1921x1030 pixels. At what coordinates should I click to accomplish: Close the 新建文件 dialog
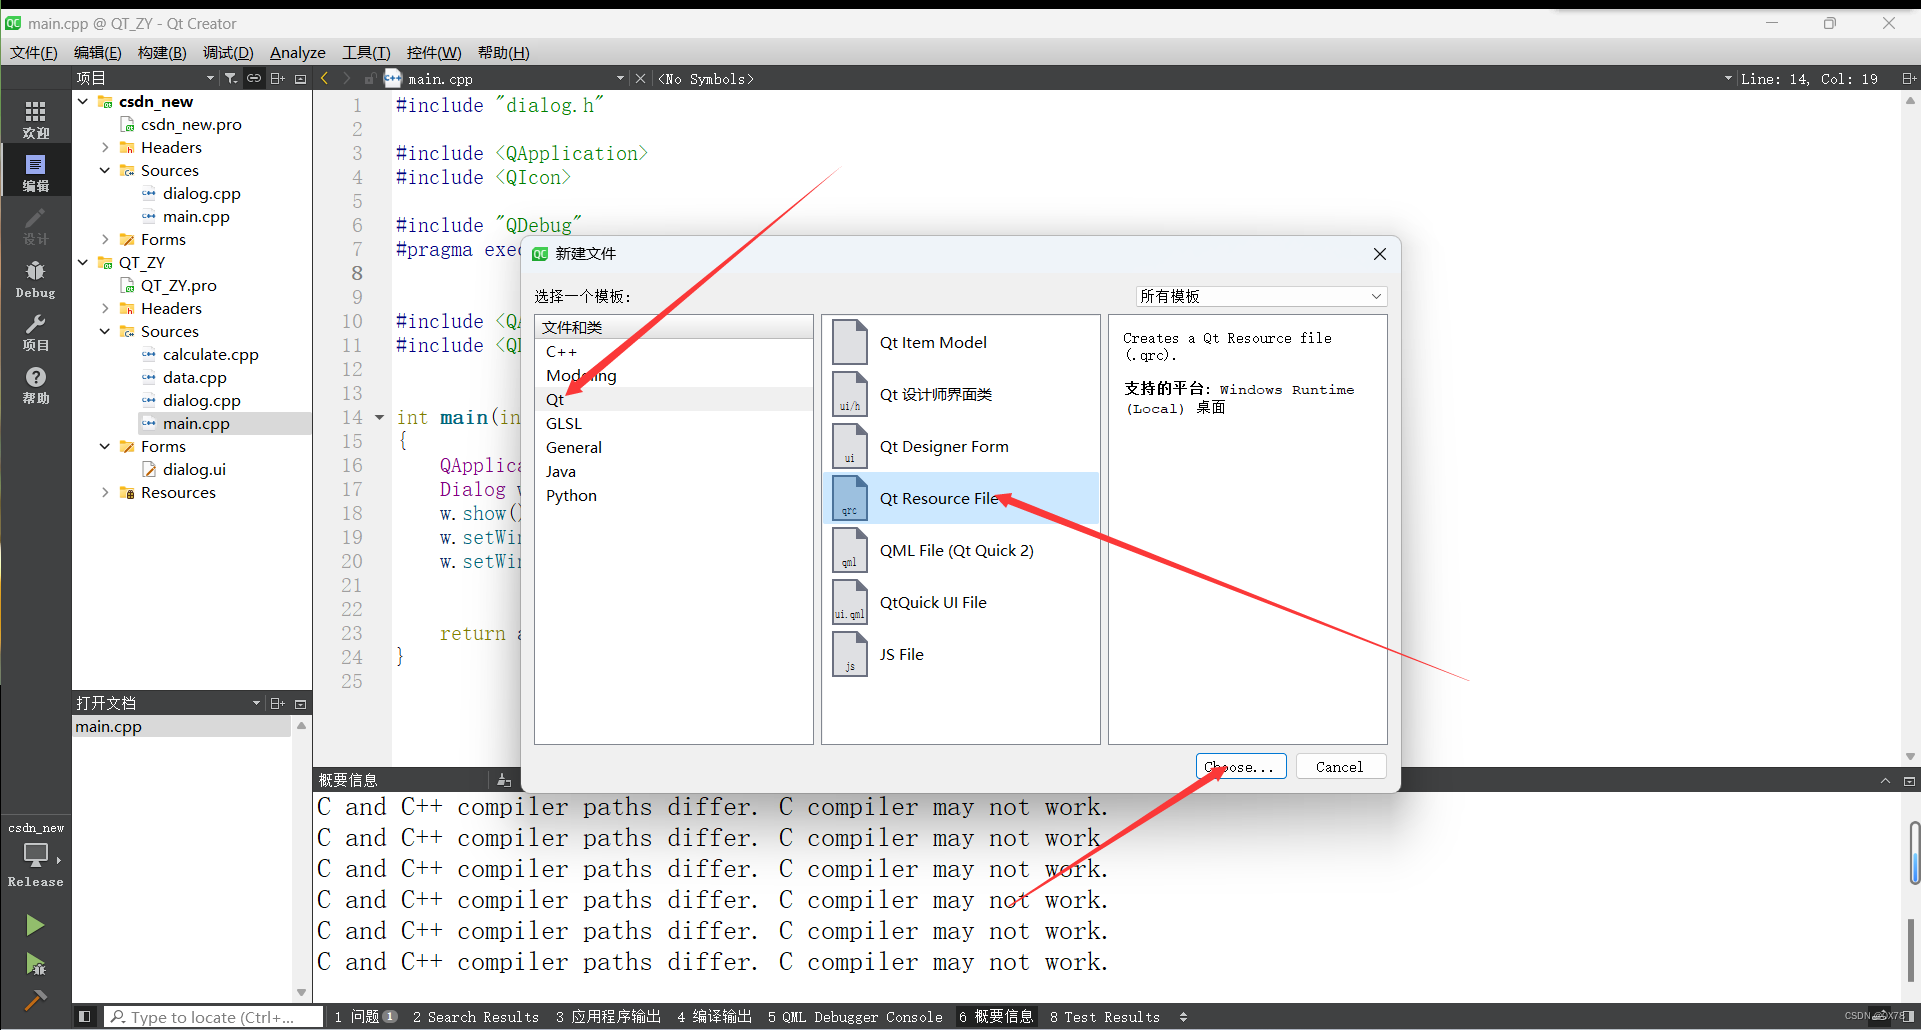1379,254
